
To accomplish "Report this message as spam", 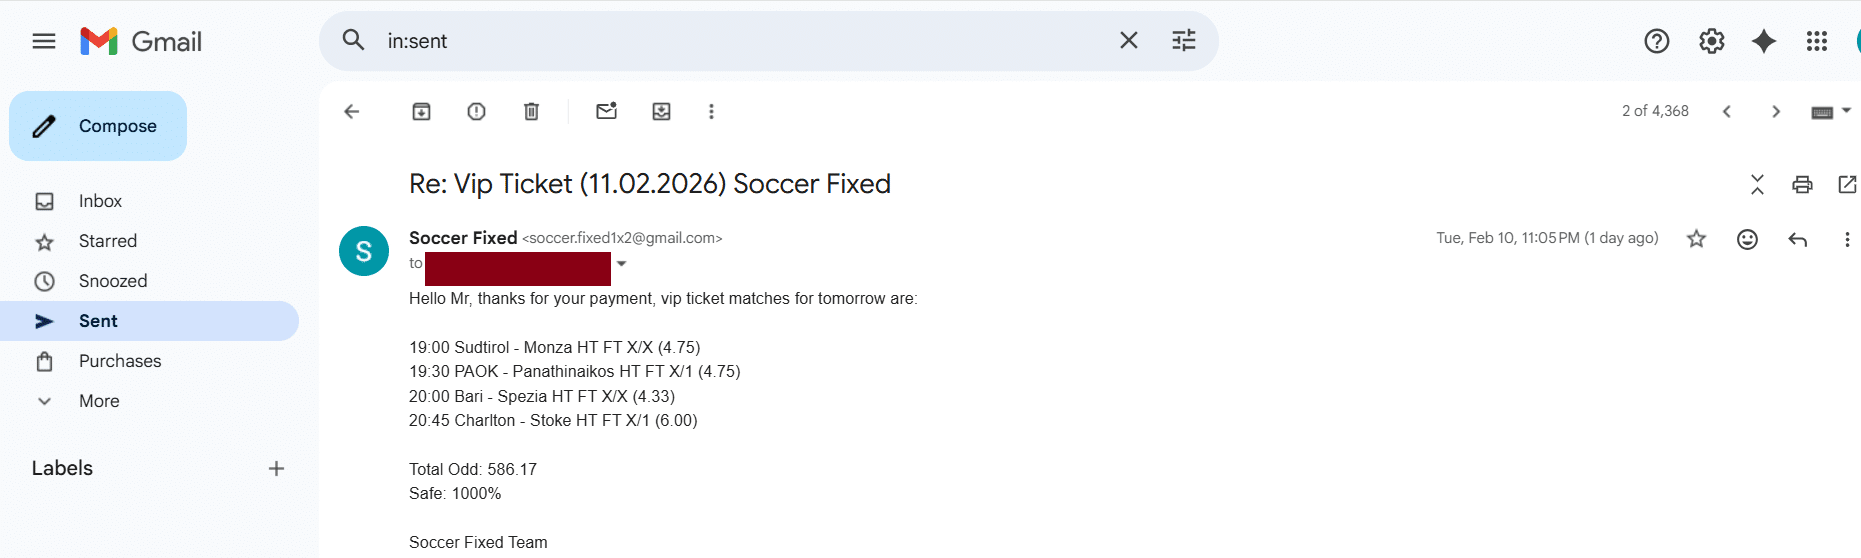I will pos(476,112).
